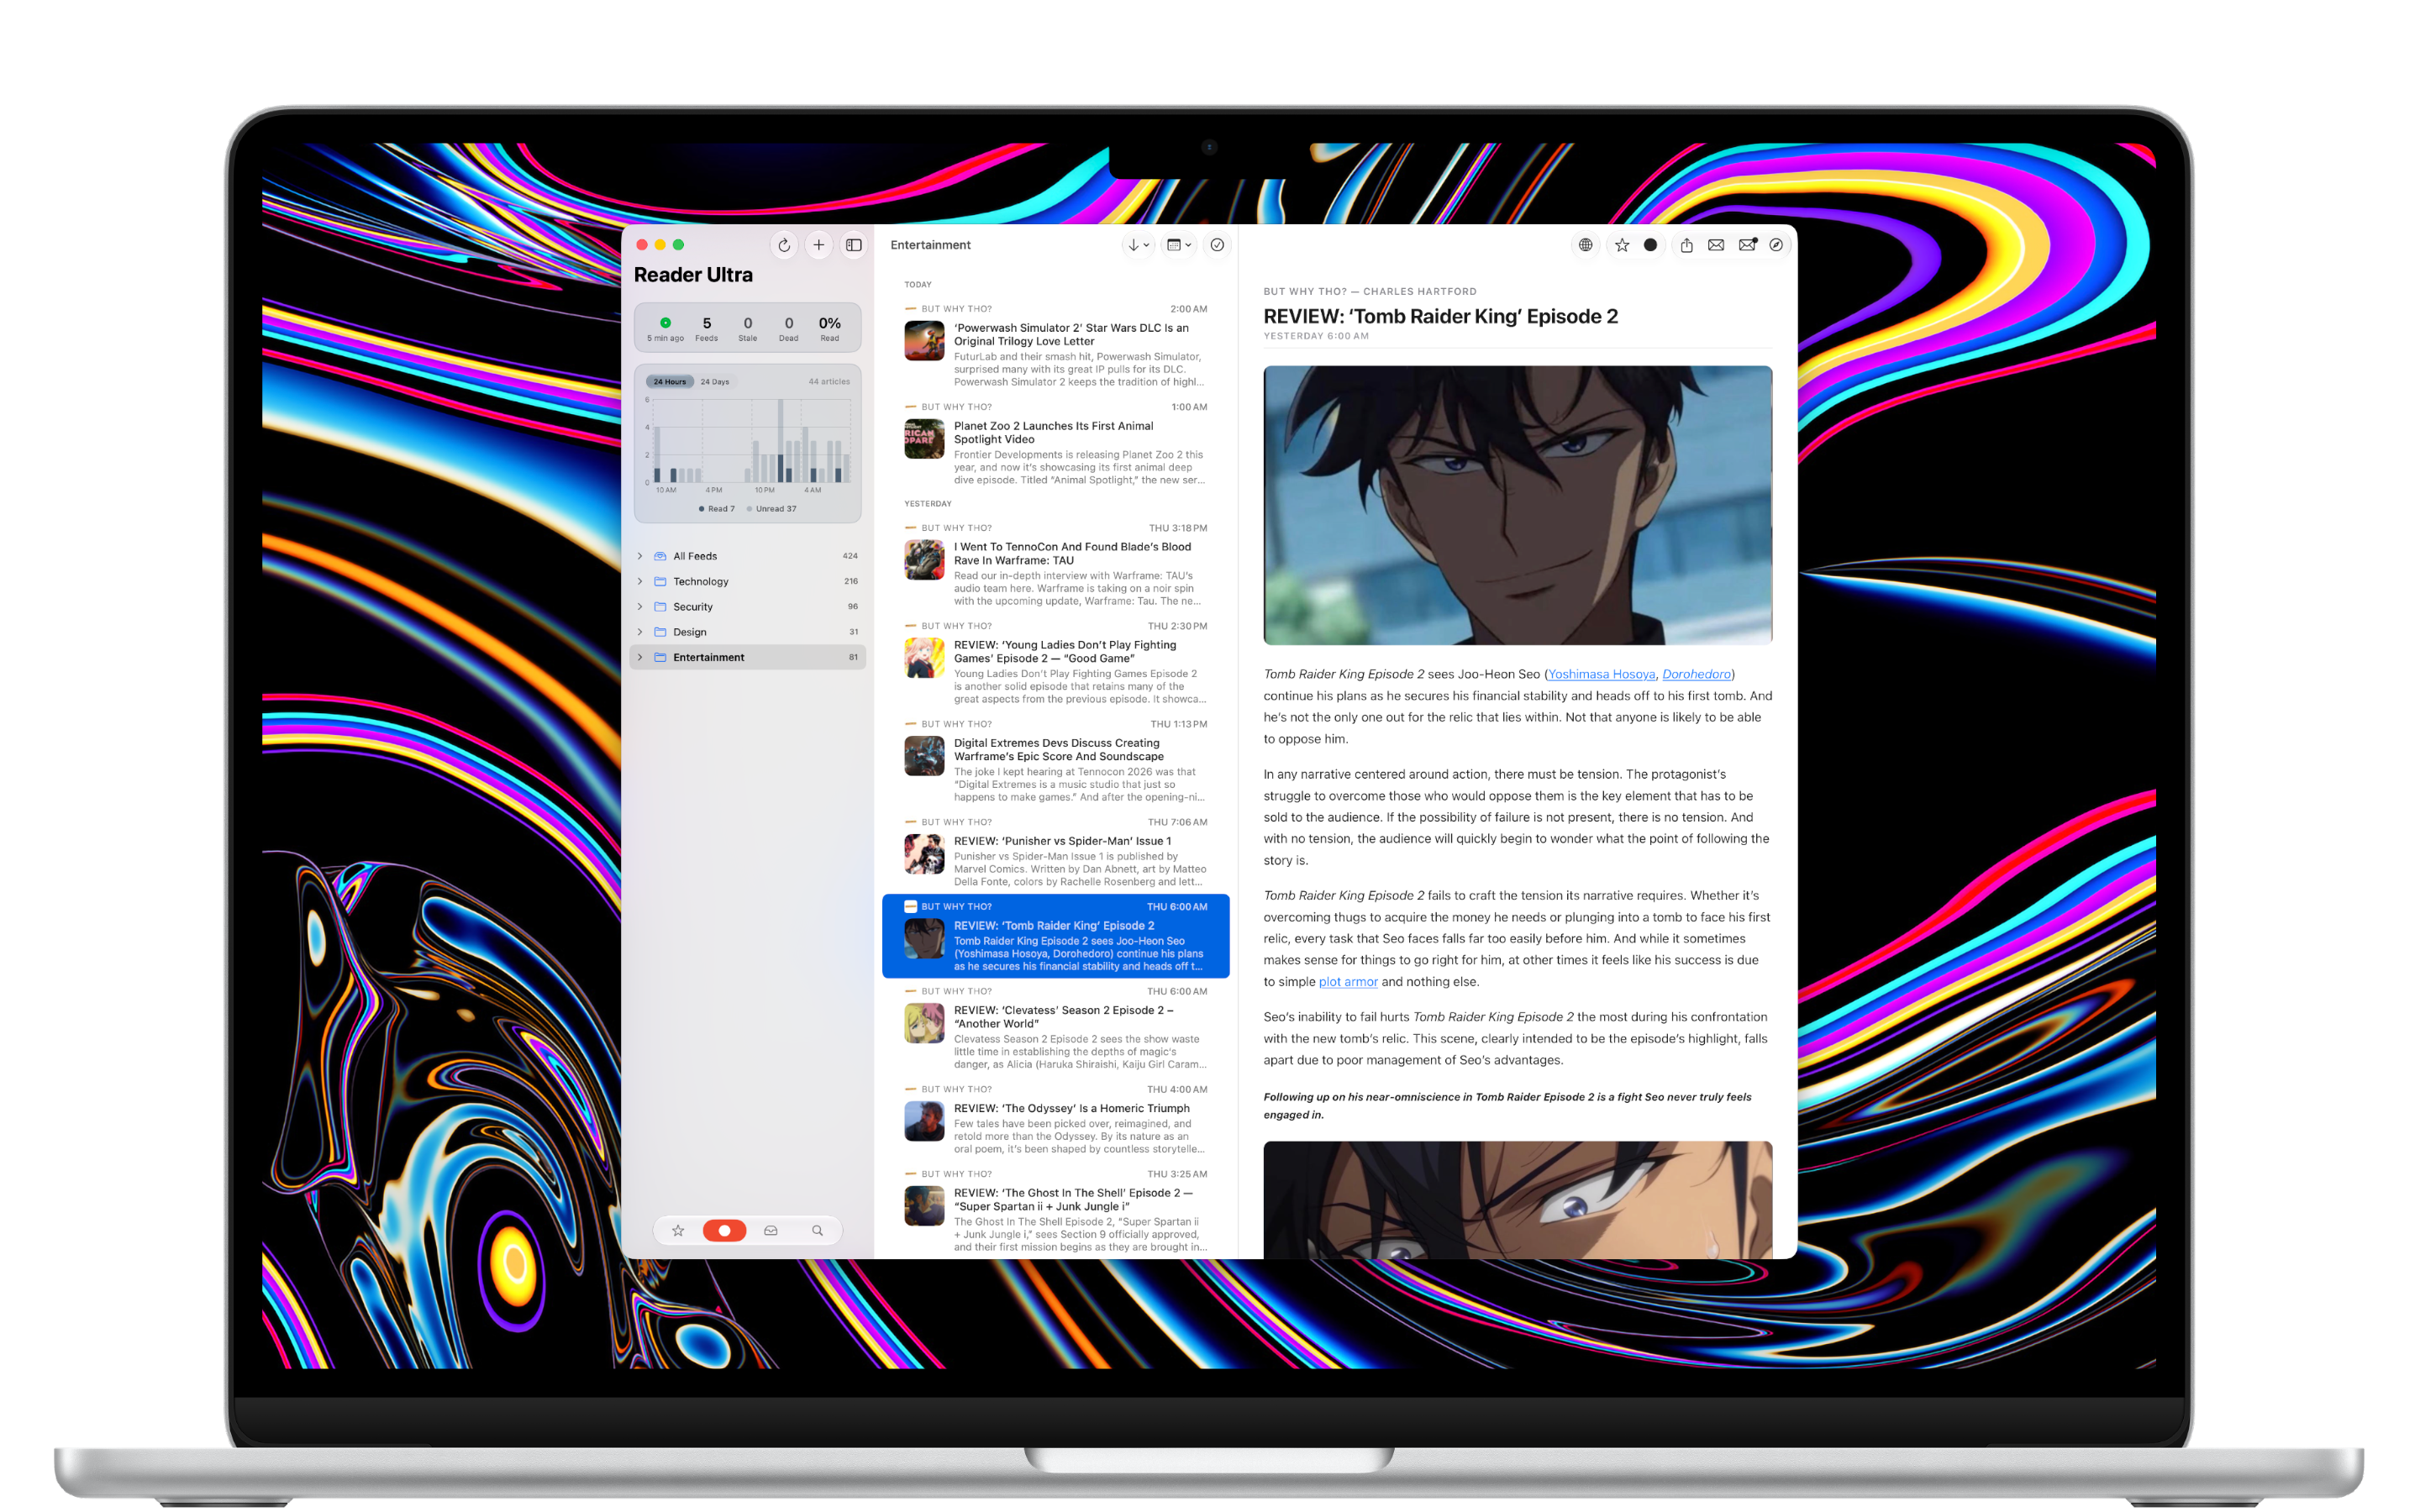Share the article using the share icon

[x=1686, y=245]
